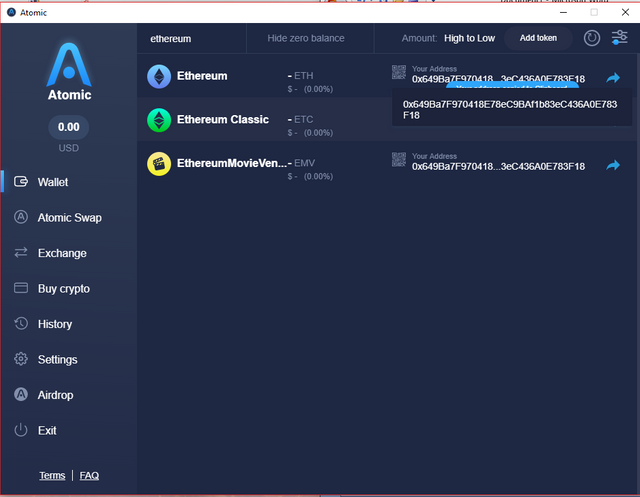Minimize the Atomic window
The image size is (640, 497).
563,12
